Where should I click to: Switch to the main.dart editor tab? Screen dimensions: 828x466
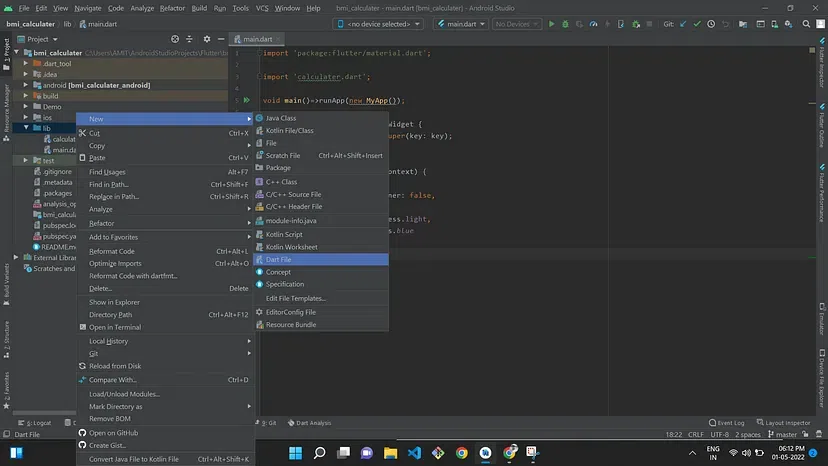(256, 38)
